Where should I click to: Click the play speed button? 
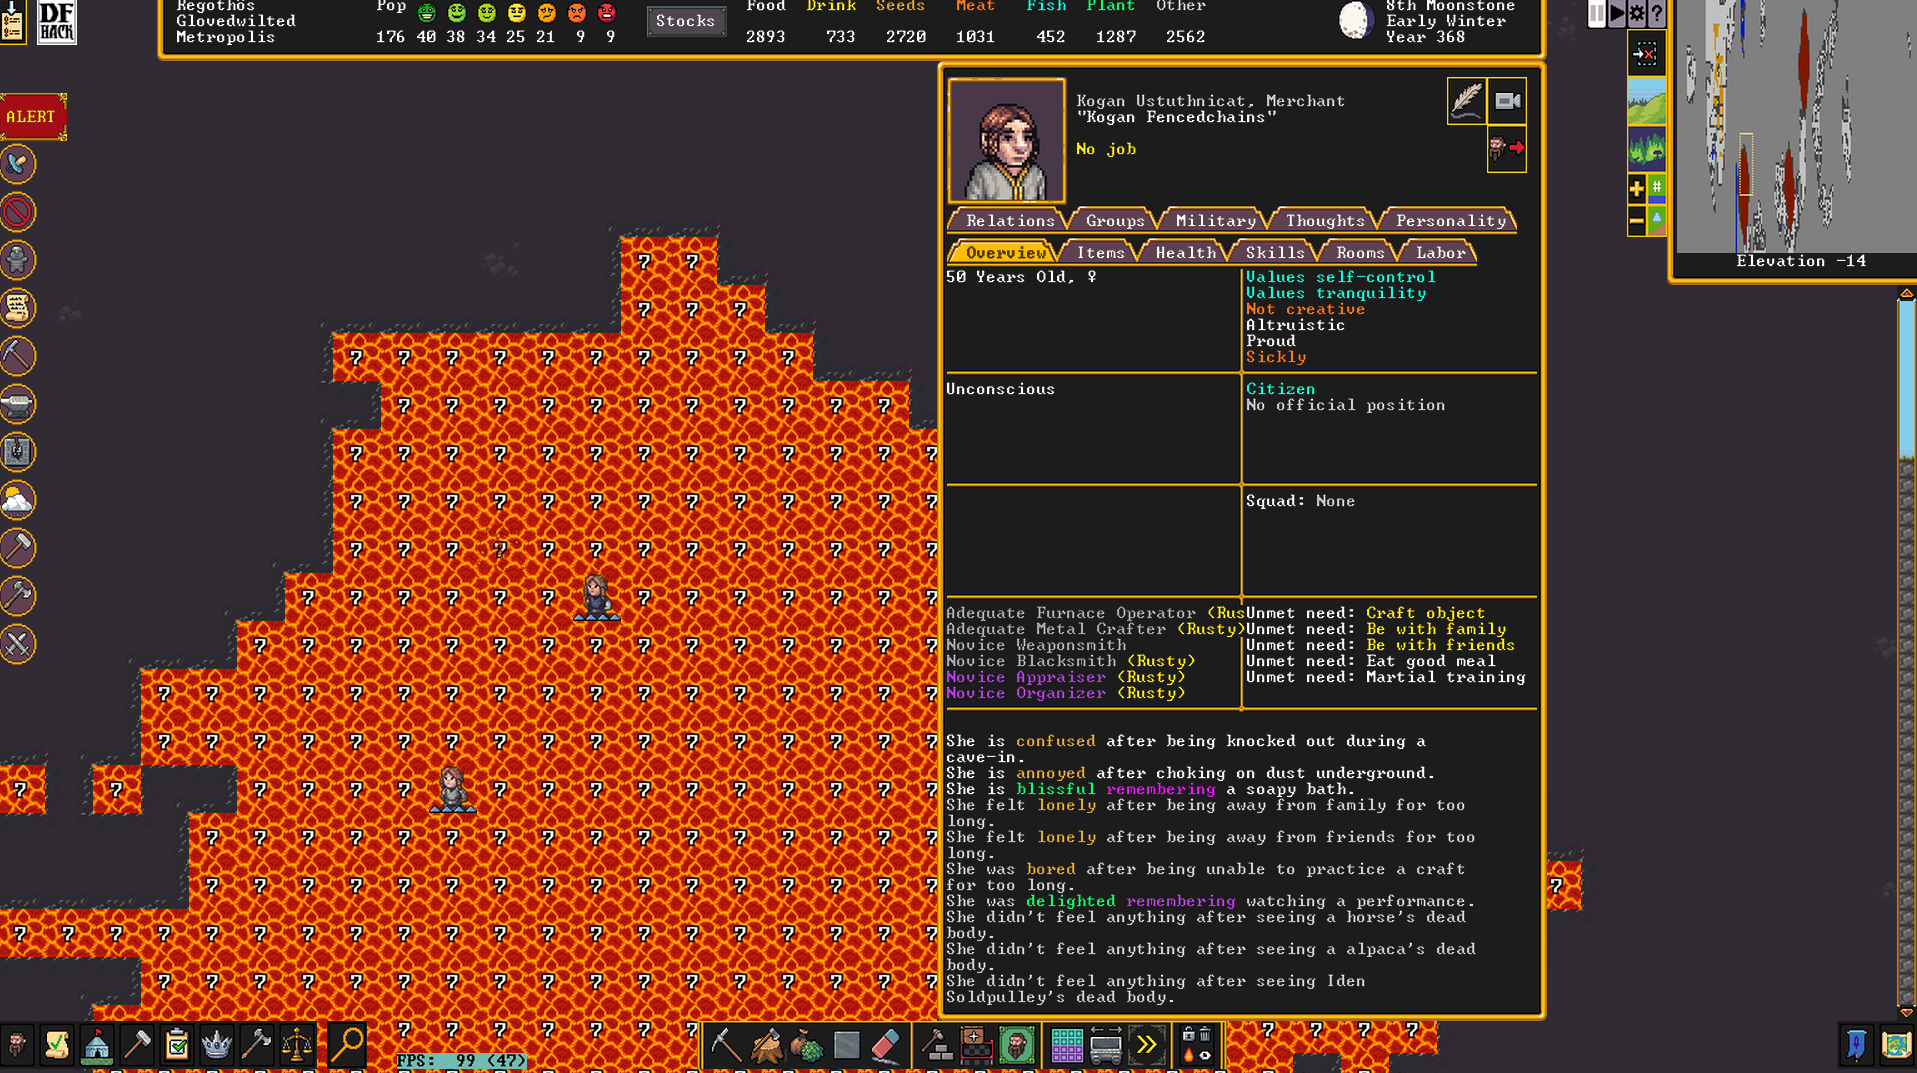click(x=1616, y=14)
